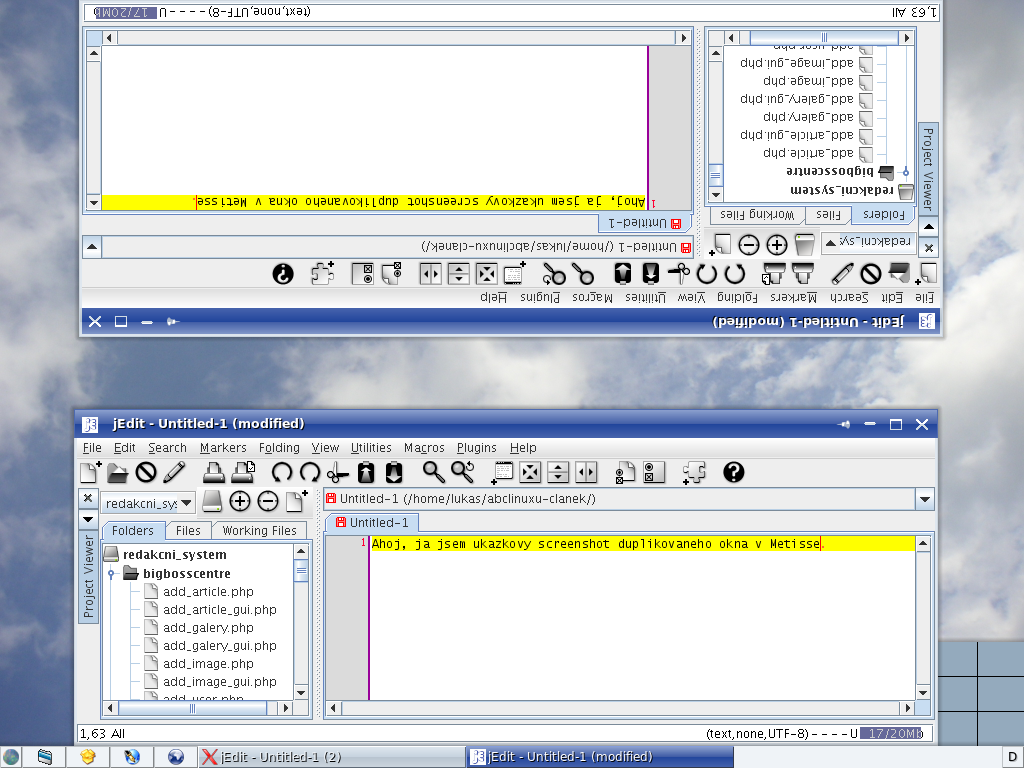Open dockable menu arrow below Project Viewer close
1024x768 pixels.
(x=88, y=520)
